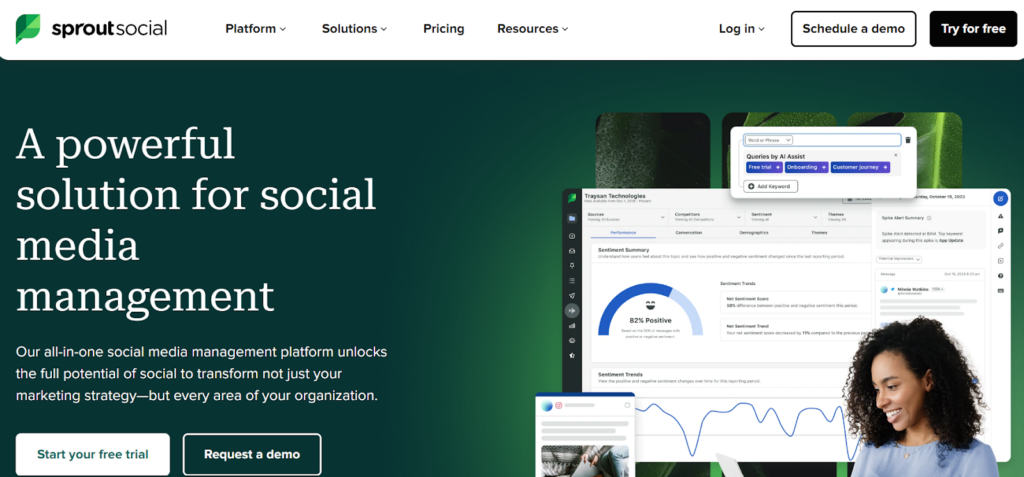Click the Sprout Social leaf logo
The height and width of the screenshot is (477, 1024).
click(28, 29)
